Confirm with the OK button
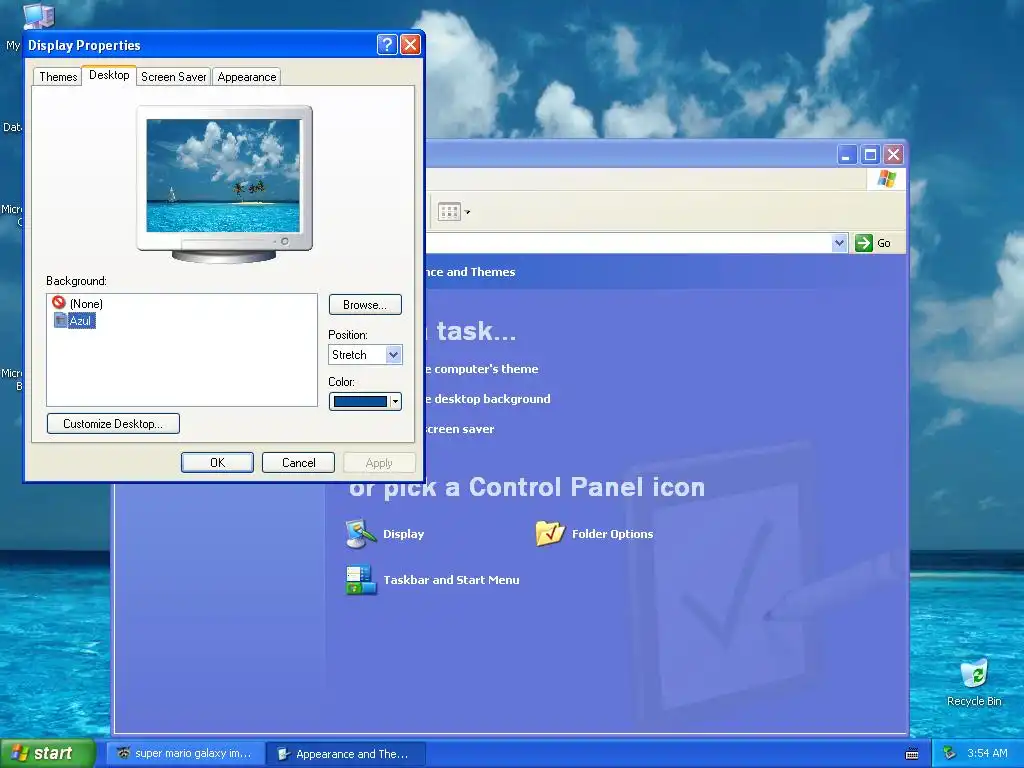Viewport: 1024px width, 768px height. (x=217, y=462)
